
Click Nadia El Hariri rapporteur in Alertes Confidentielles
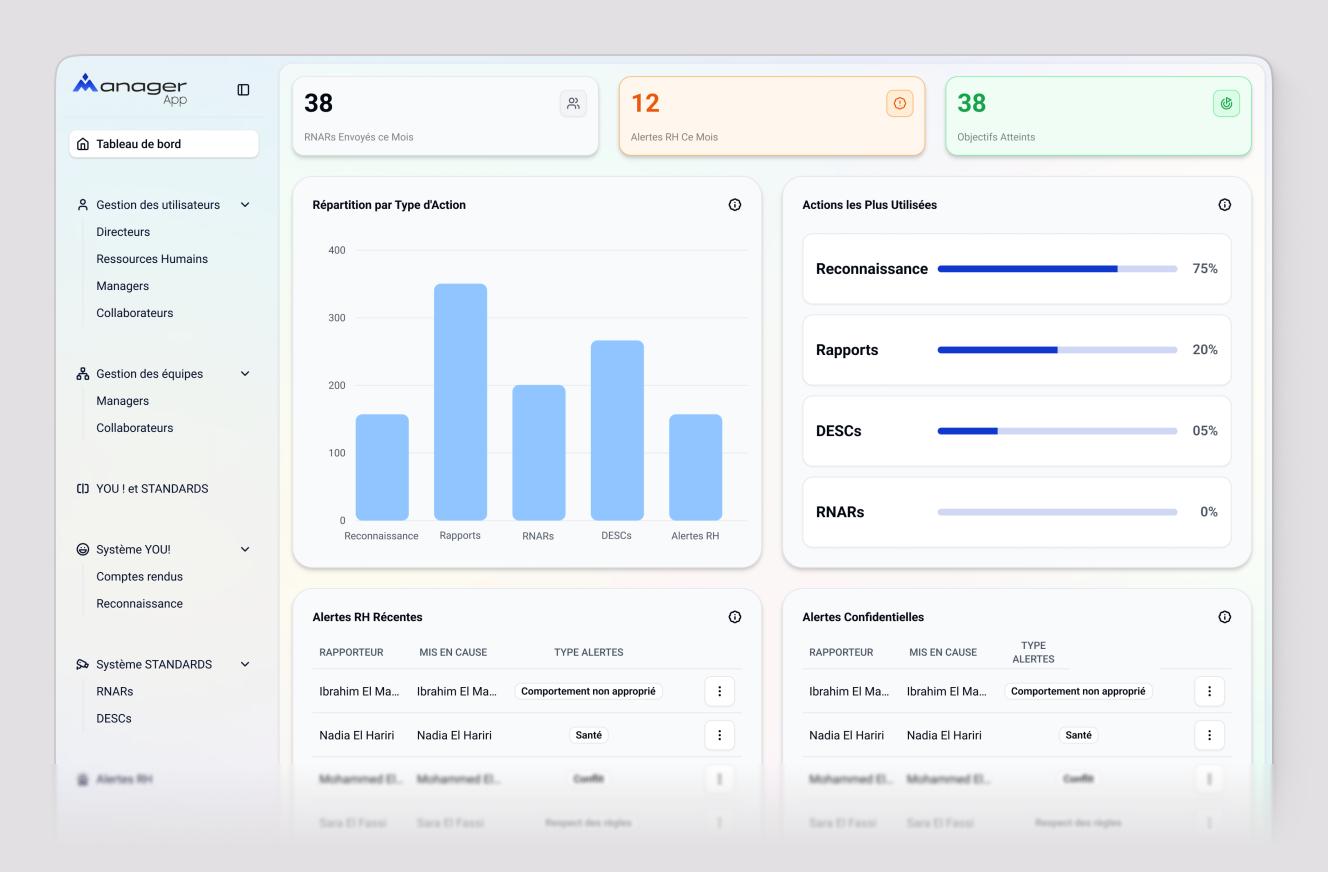(x=846, y=735)
